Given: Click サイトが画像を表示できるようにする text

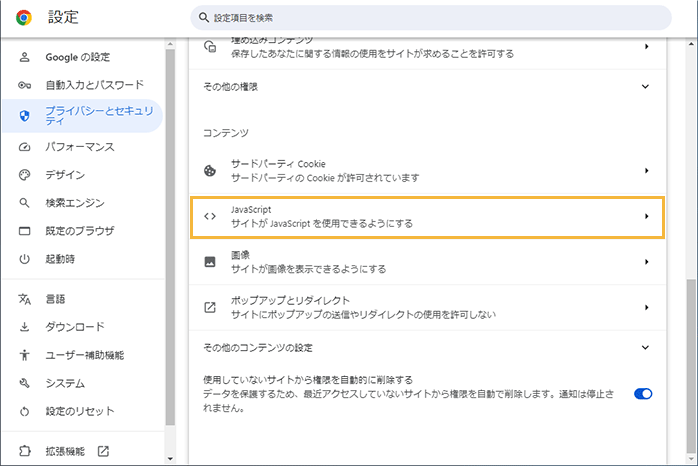Looking at the screenshot, I should (308, 269).
